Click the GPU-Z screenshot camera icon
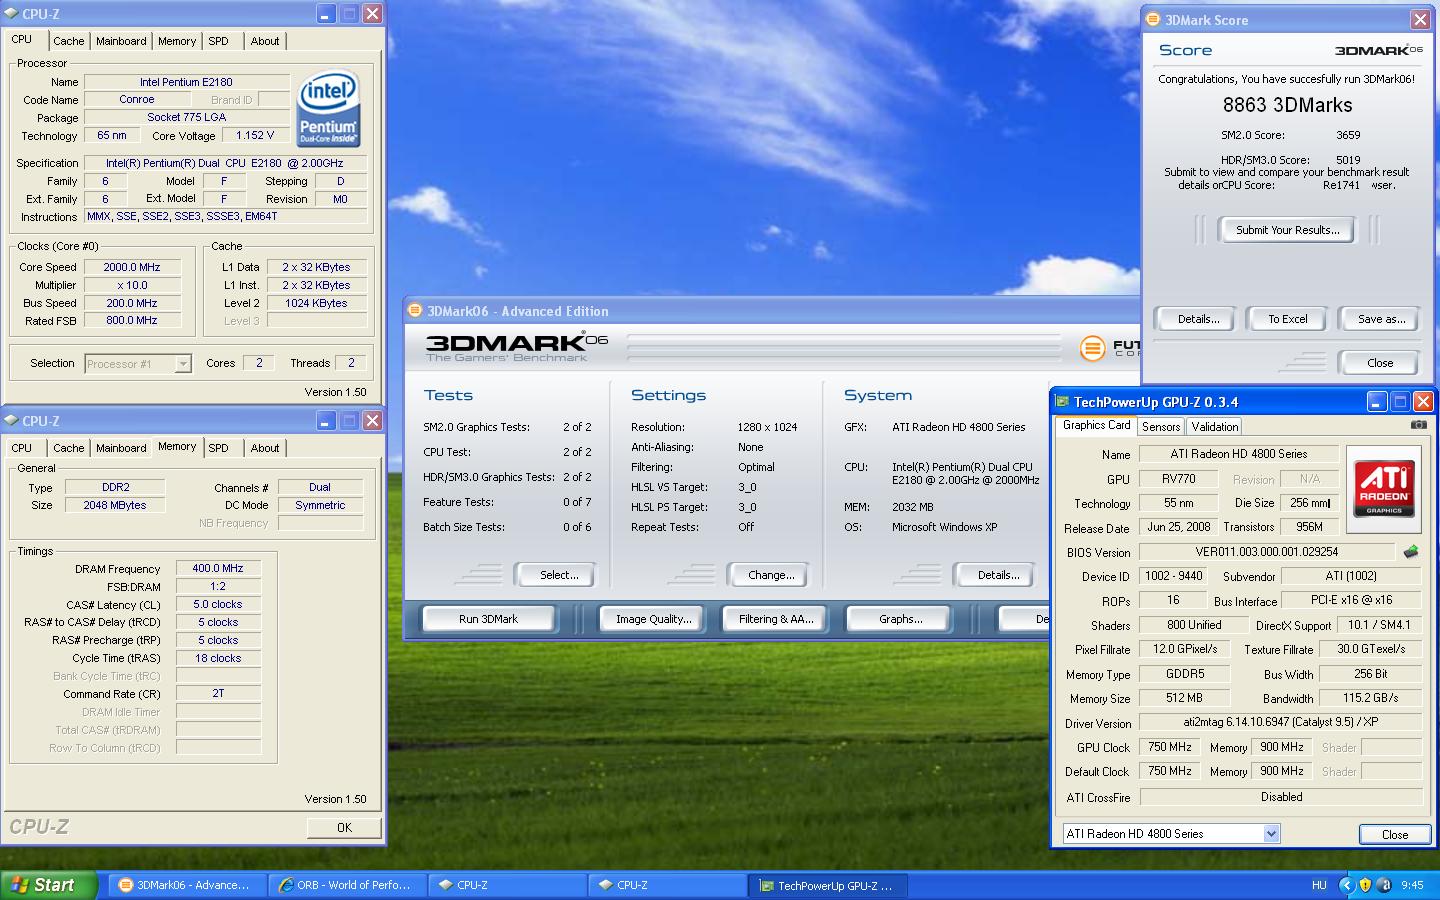Image resolution: width=1440 pixels, height=900 pixels. (1418, 425)
